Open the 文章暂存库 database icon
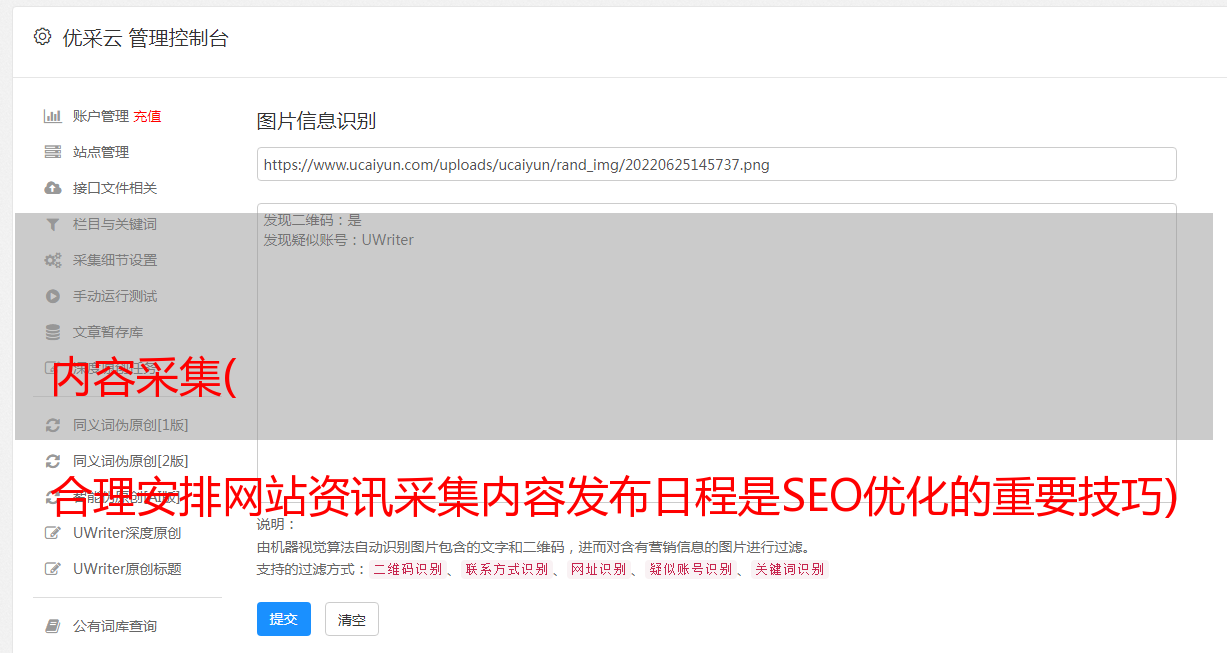 pos(53,332)
